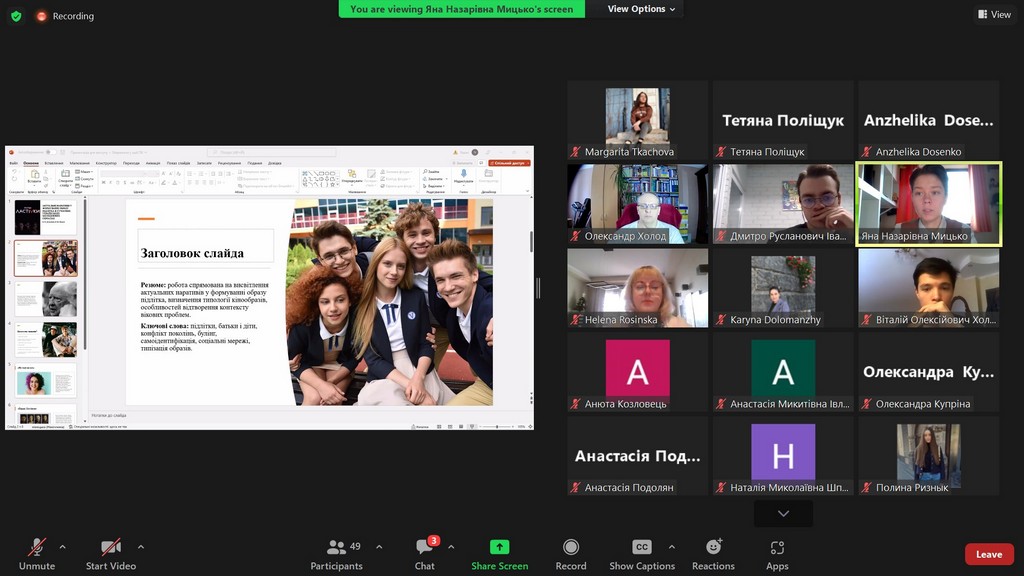Enable Show Captions

pos(642,548)
